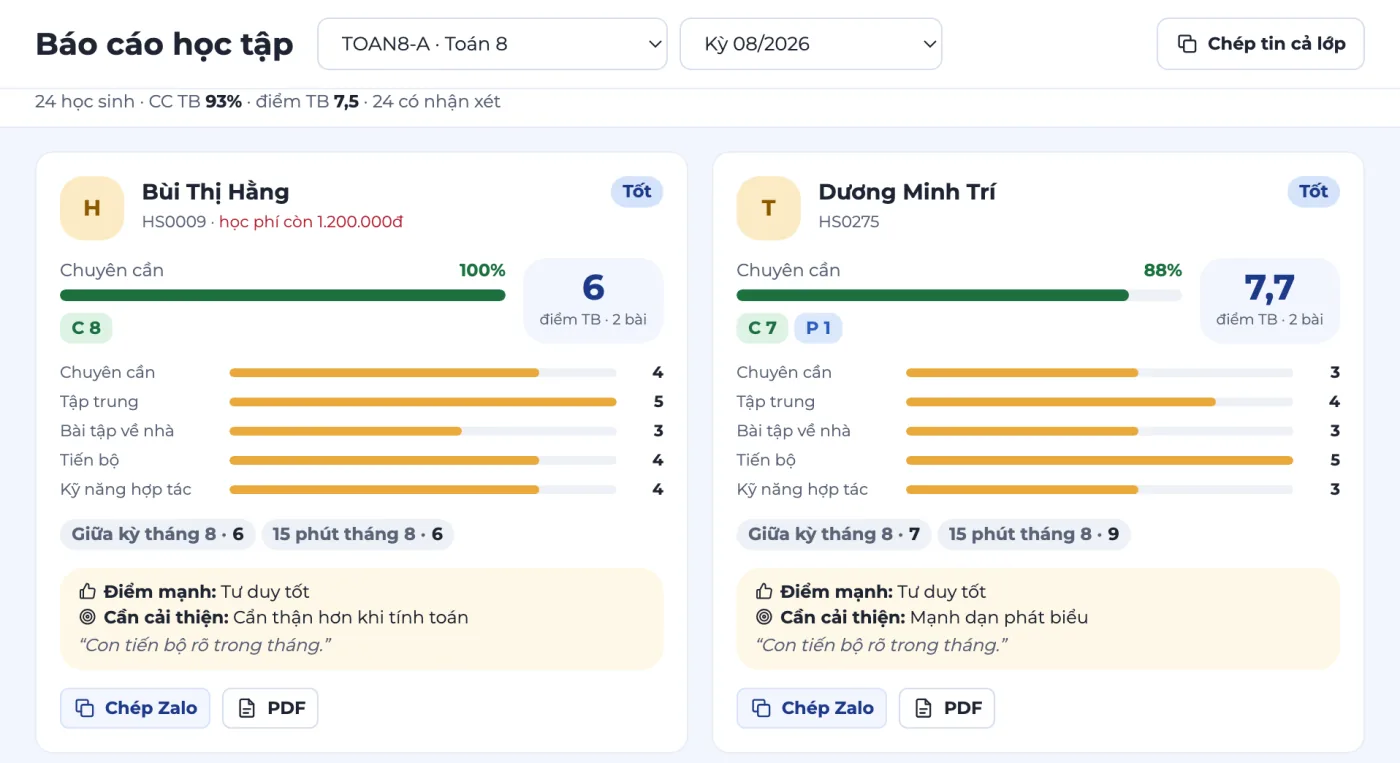Click Tập trung rating bar for Bùi Thị Hằng

click(423, 402)
